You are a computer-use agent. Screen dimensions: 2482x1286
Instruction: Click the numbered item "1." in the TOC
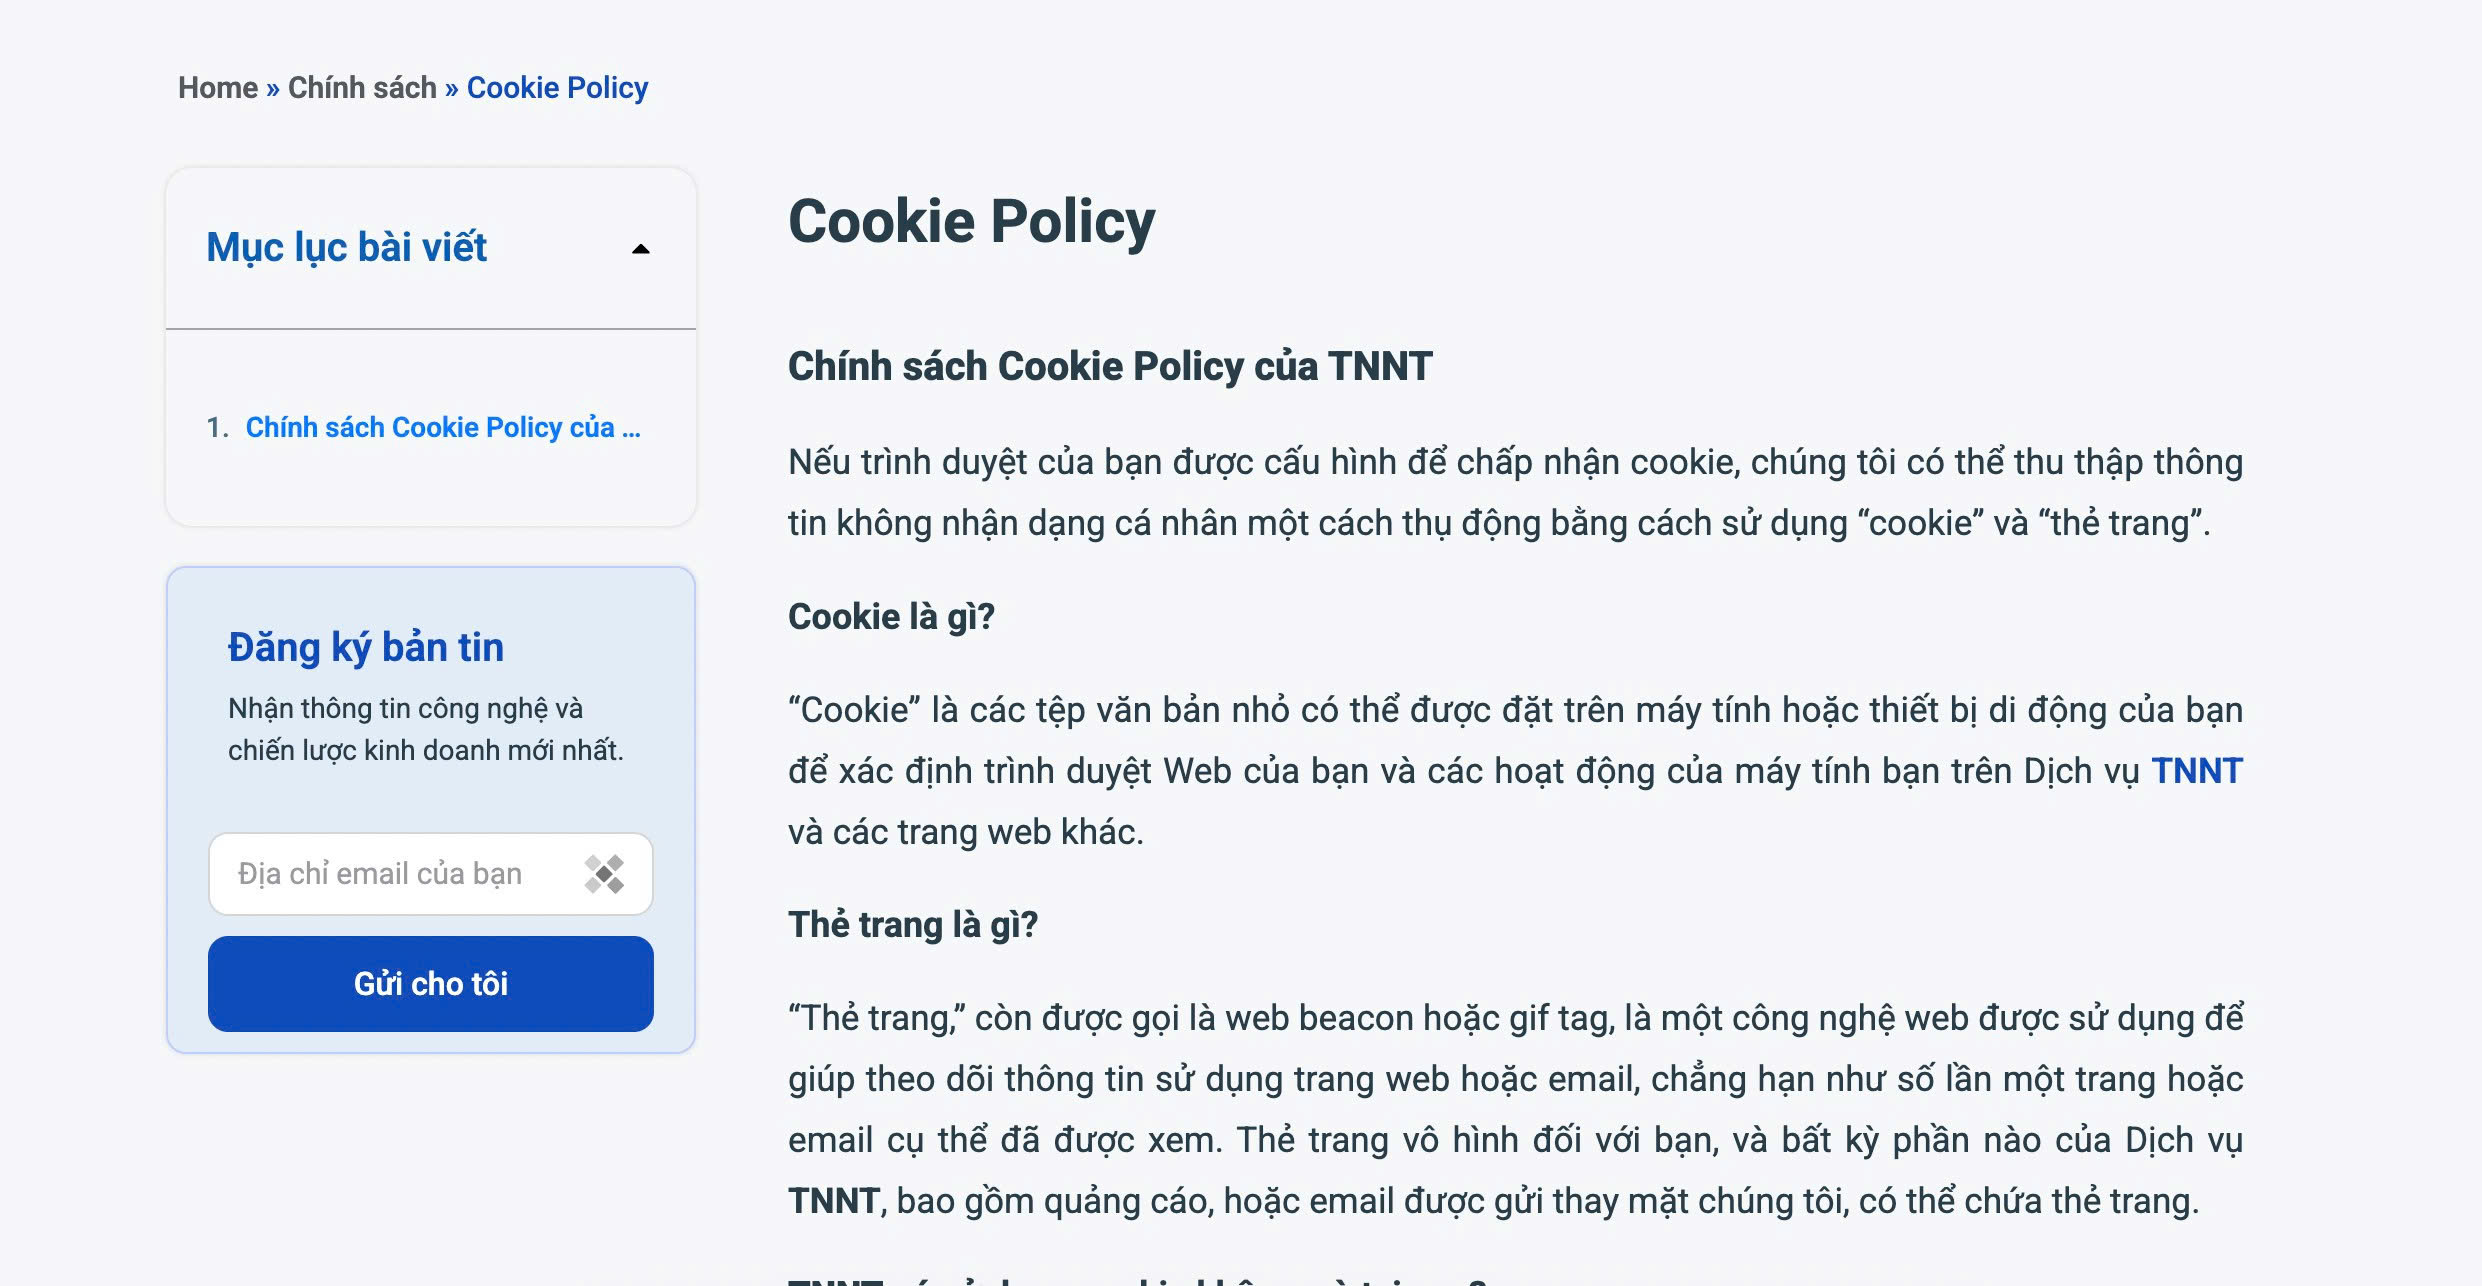pyautogui.click(x=218, y=427)
